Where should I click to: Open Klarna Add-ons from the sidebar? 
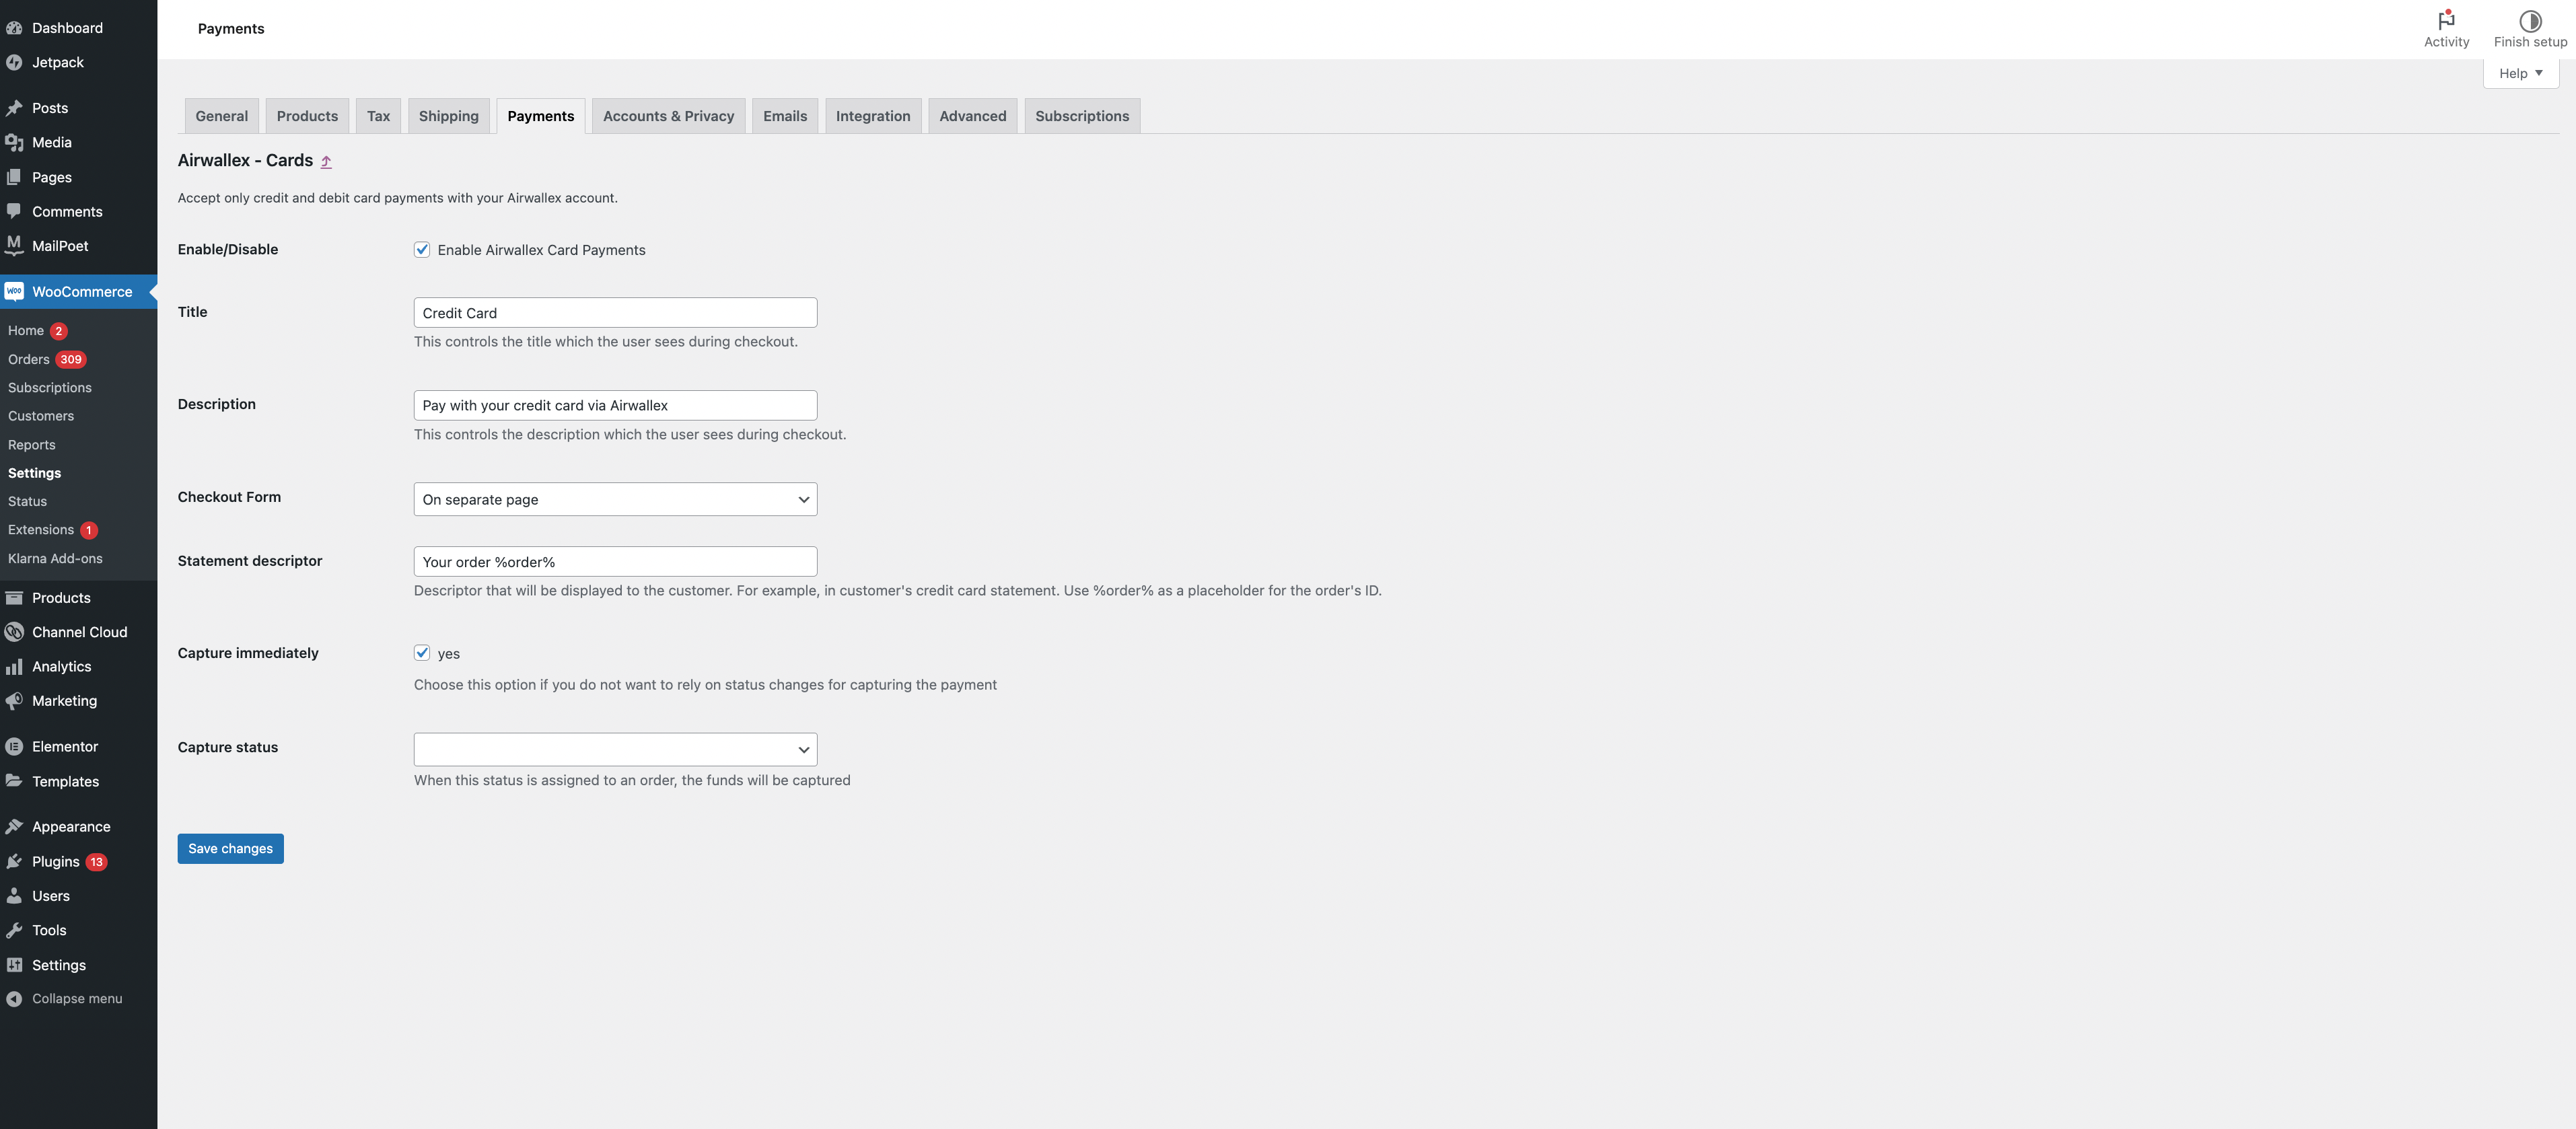pyautogui.click(x=56, y=558)
